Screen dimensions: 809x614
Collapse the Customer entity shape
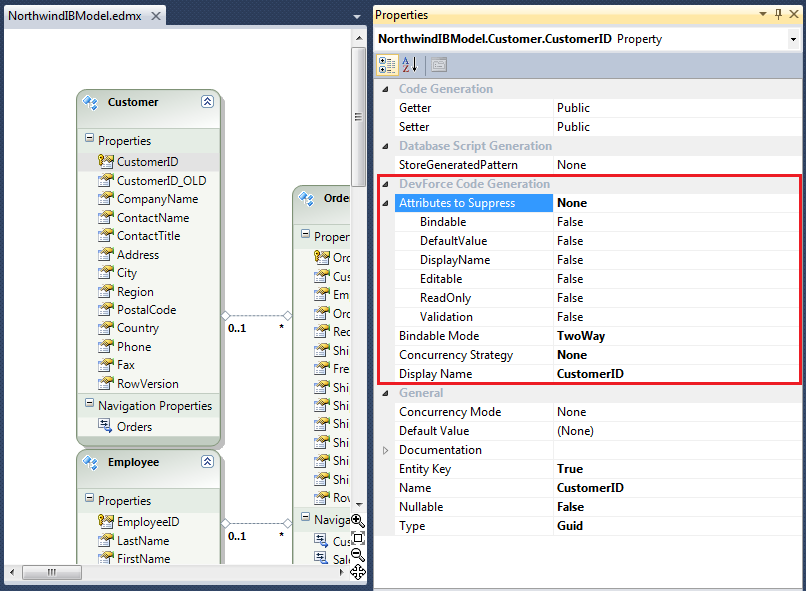pos(207,102)
